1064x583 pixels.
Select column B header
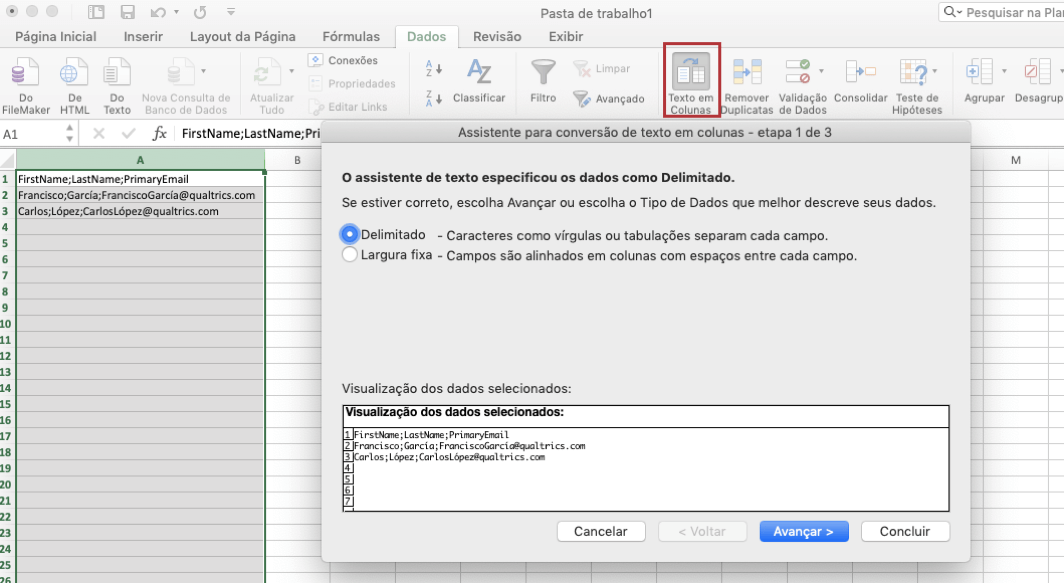pos(297,160)
